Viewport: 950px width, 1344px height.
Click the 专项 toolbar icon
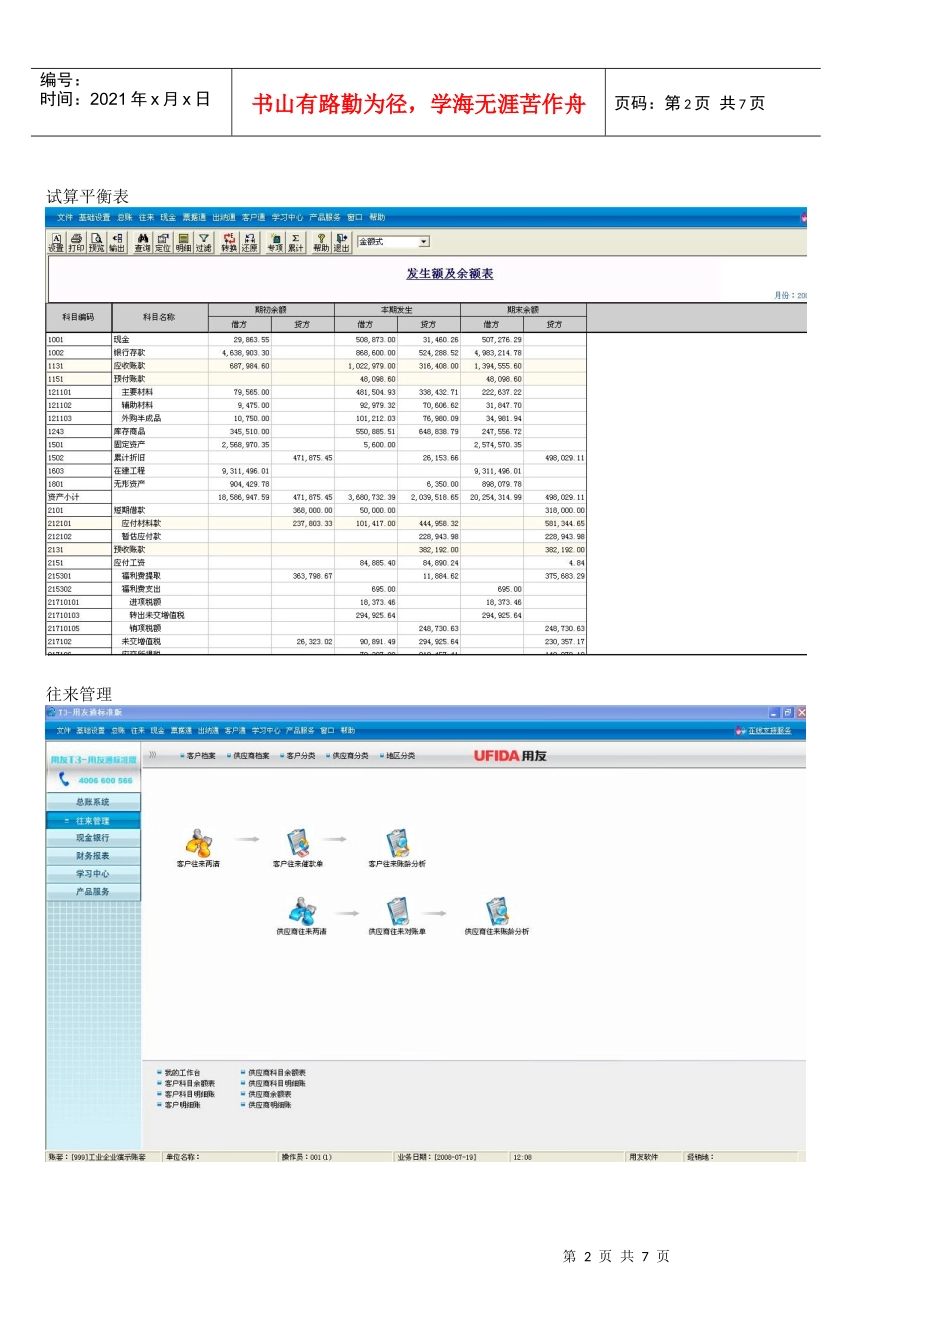[x=275, y=243]
